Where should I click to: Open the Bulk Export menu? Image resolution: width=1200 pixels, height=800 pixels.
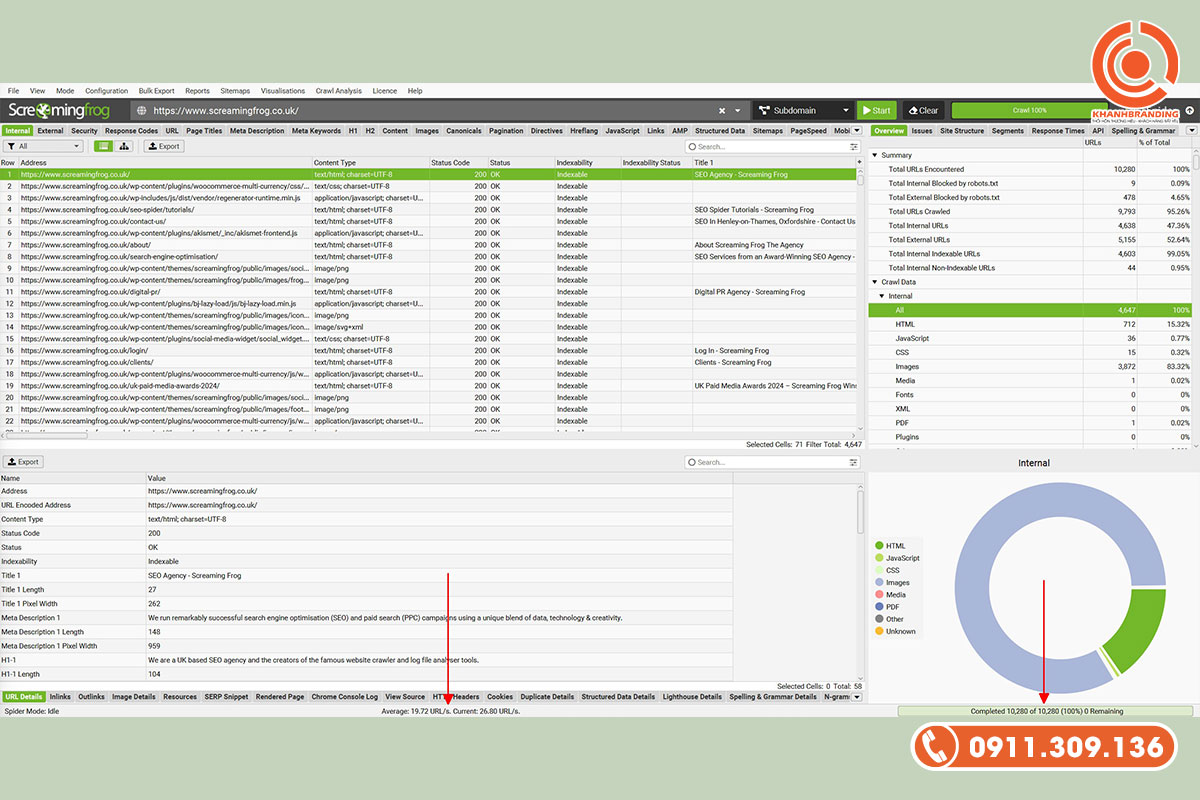point(156,91)
